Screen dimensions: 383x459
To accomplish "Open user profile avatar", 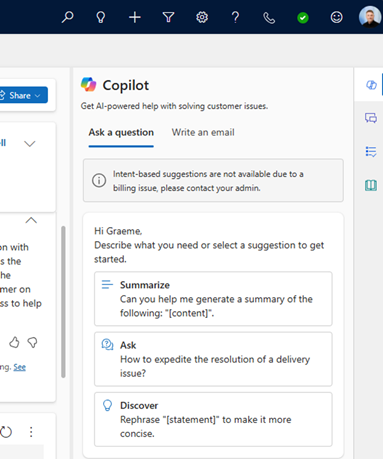I will point(370,17).
